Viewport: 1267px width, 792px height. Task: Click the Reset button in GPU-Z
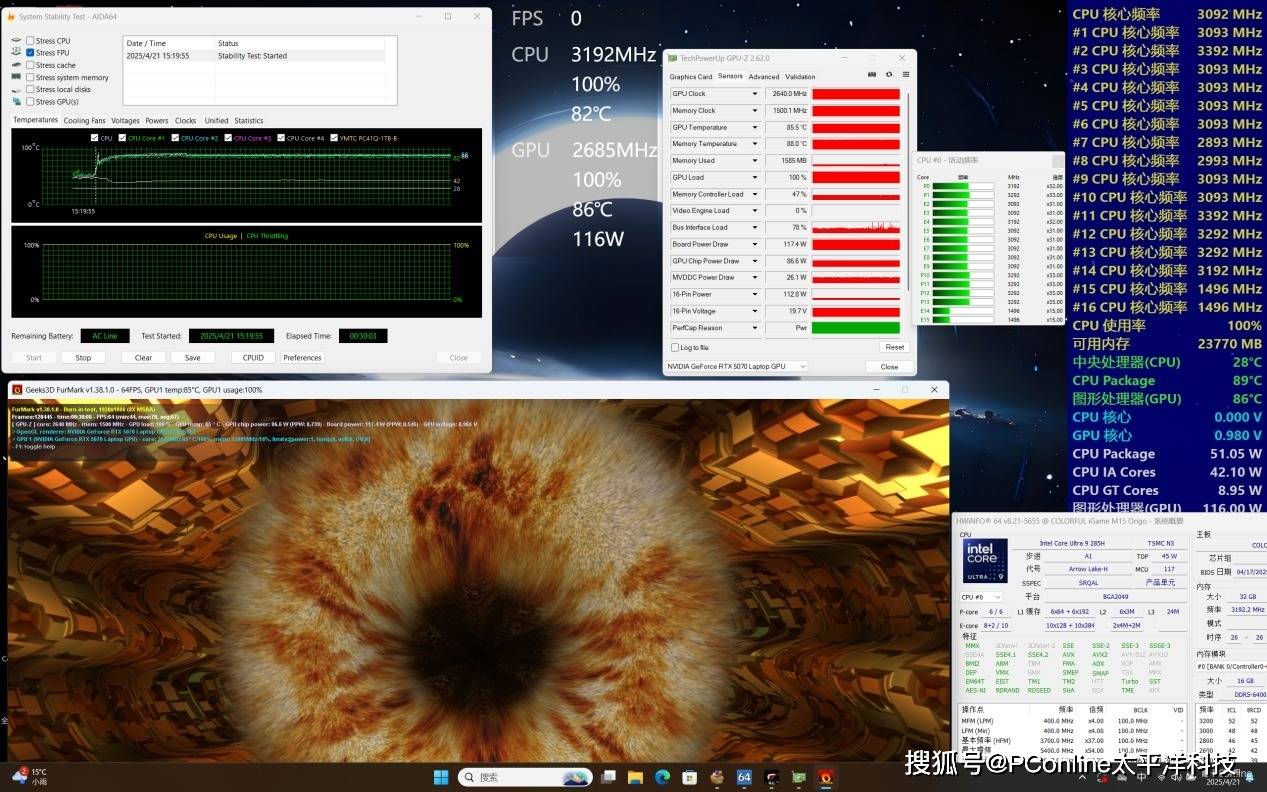click(894, 347)
